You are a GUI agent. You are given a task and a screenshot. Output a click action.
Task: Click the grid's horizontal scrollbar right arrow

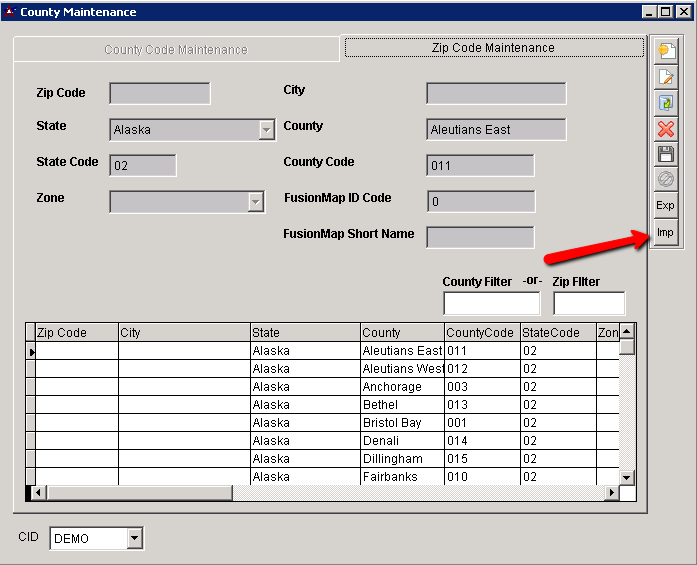tap(611, 493)
